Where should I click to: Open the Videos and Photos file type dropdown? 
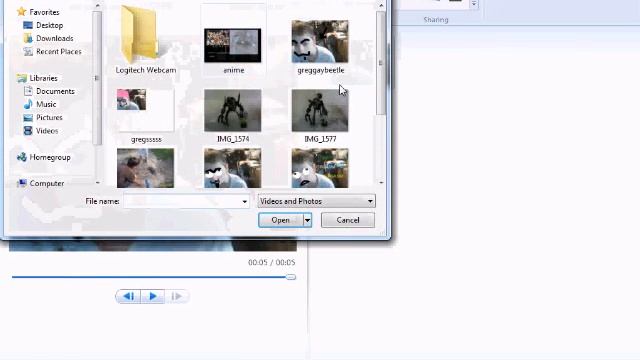point(316,201)
